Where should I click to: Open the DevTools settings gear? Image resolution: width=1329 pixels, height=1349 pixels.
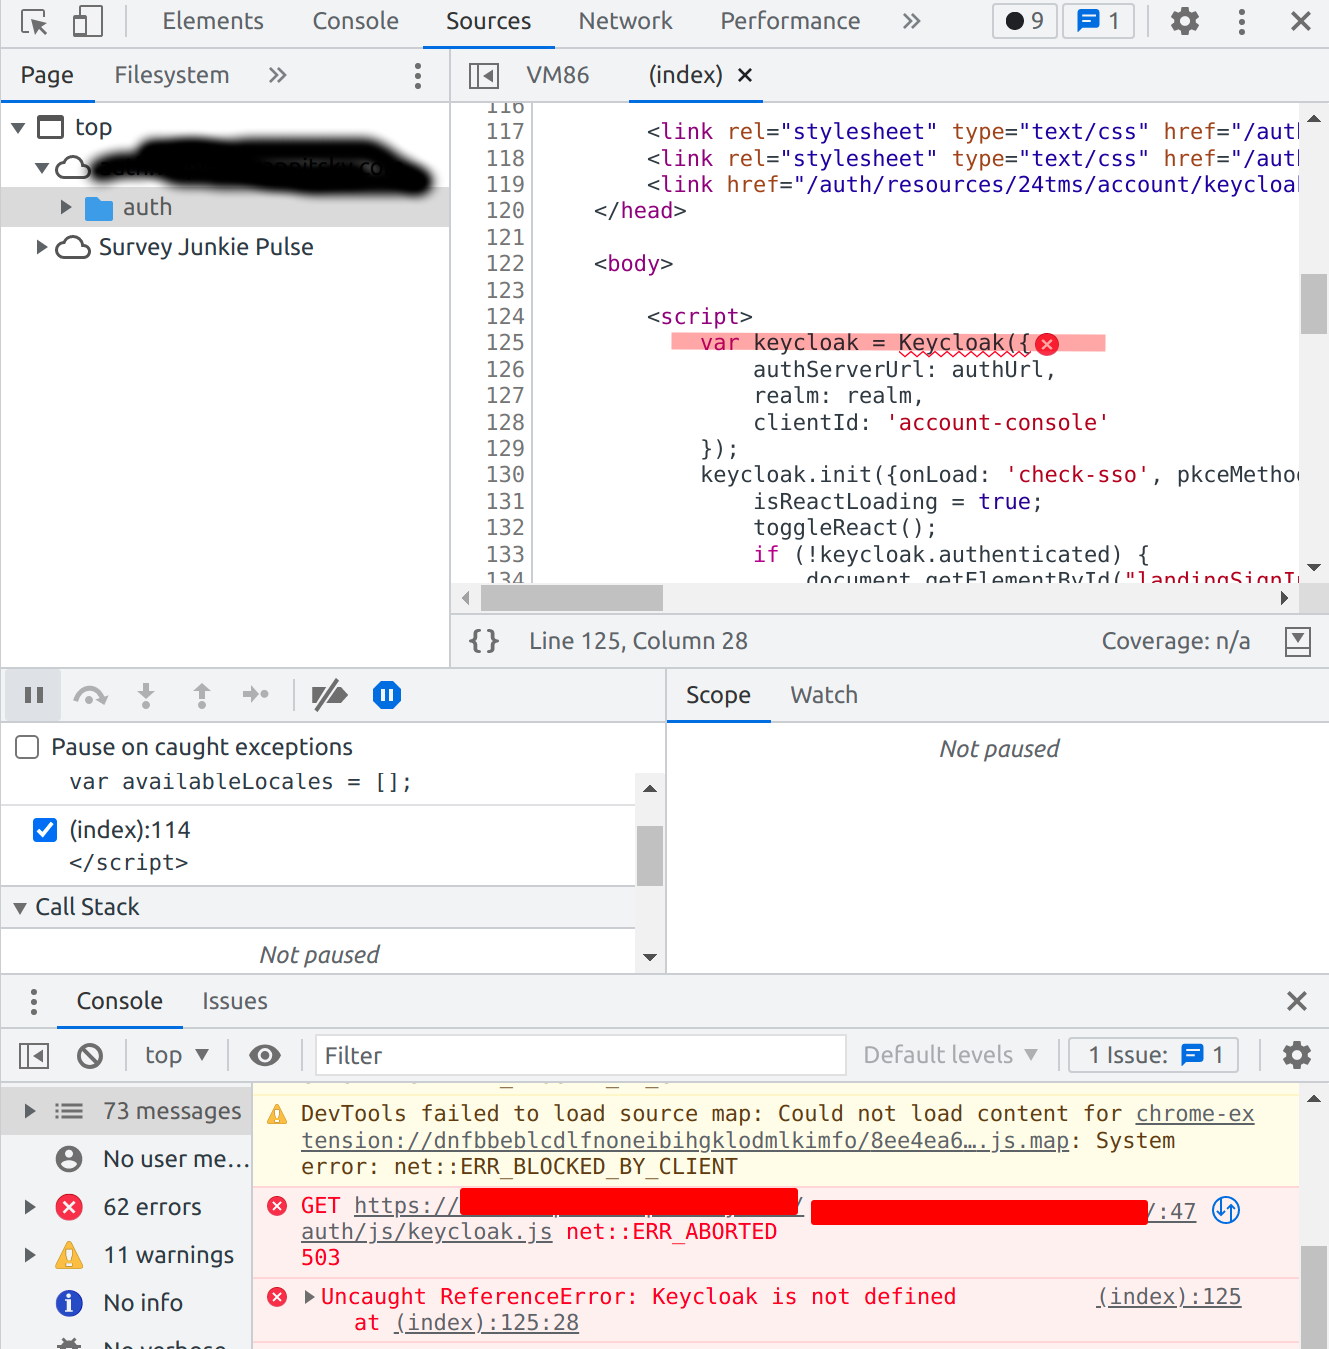(1184, 21)
